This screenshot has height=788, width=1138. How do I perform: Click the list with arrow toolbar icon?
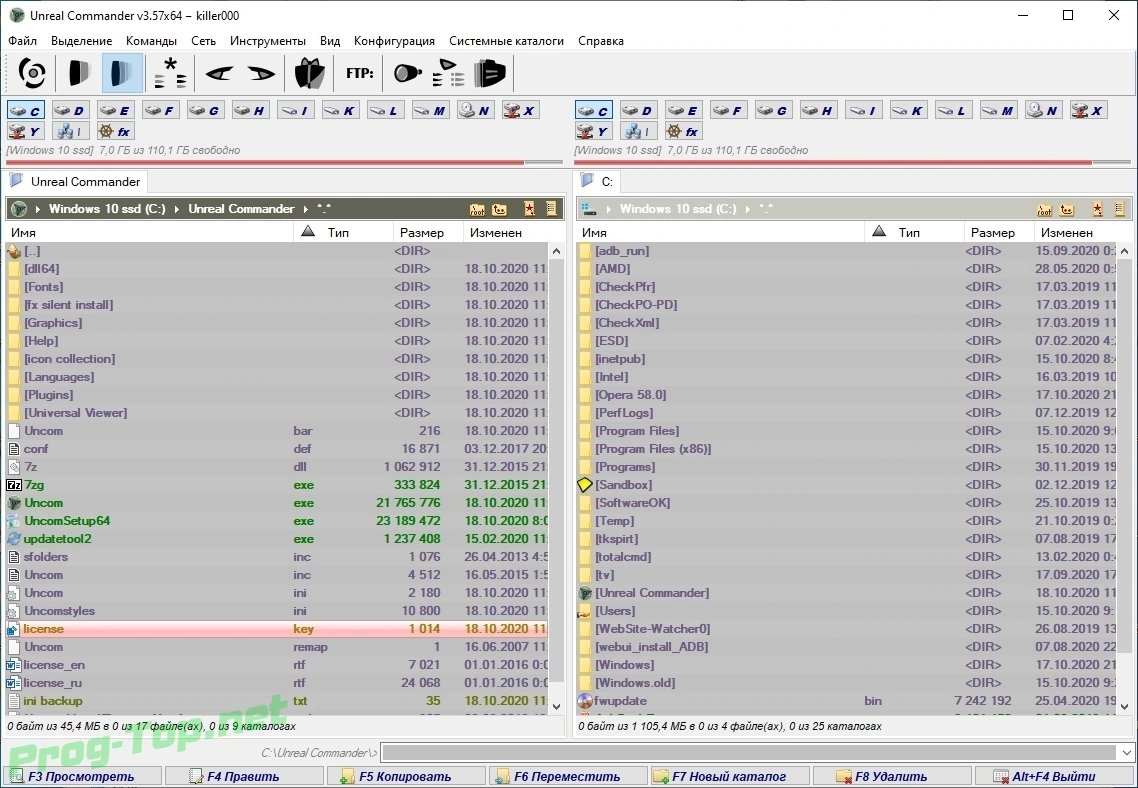(x=448, y=73)
